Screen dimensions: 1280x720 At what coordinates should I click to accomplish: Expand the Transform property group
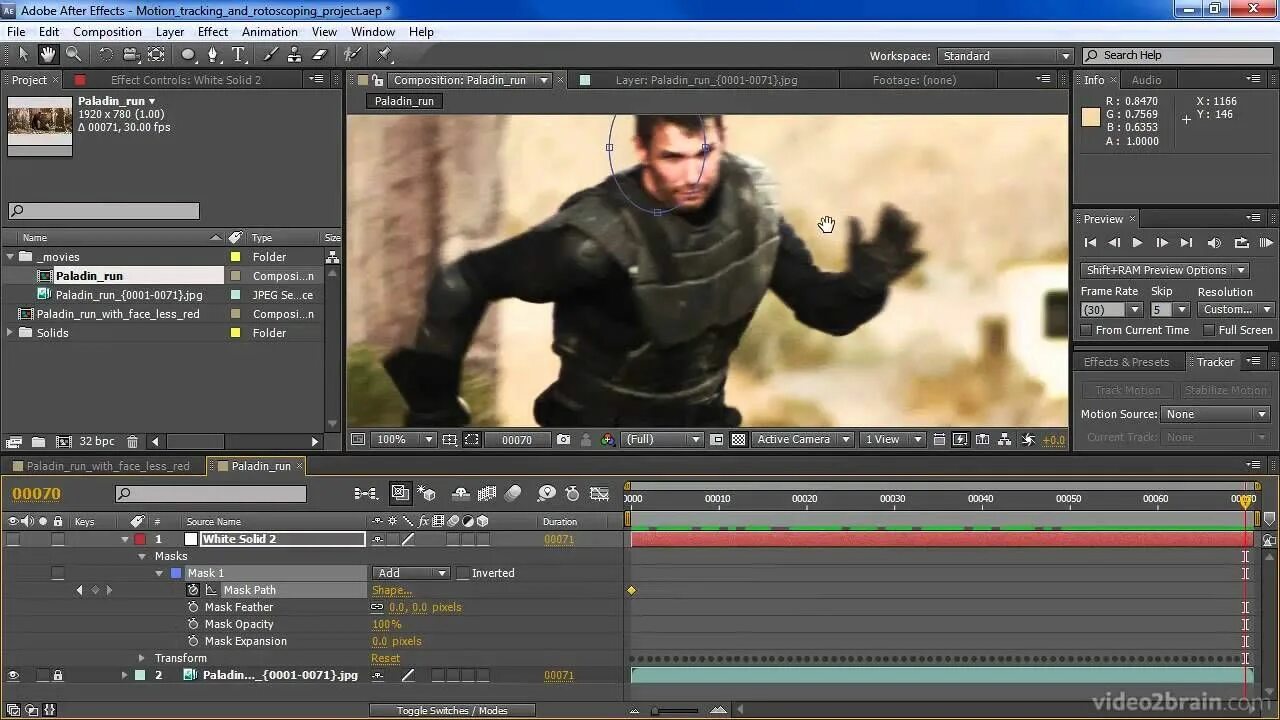point(142,658)
